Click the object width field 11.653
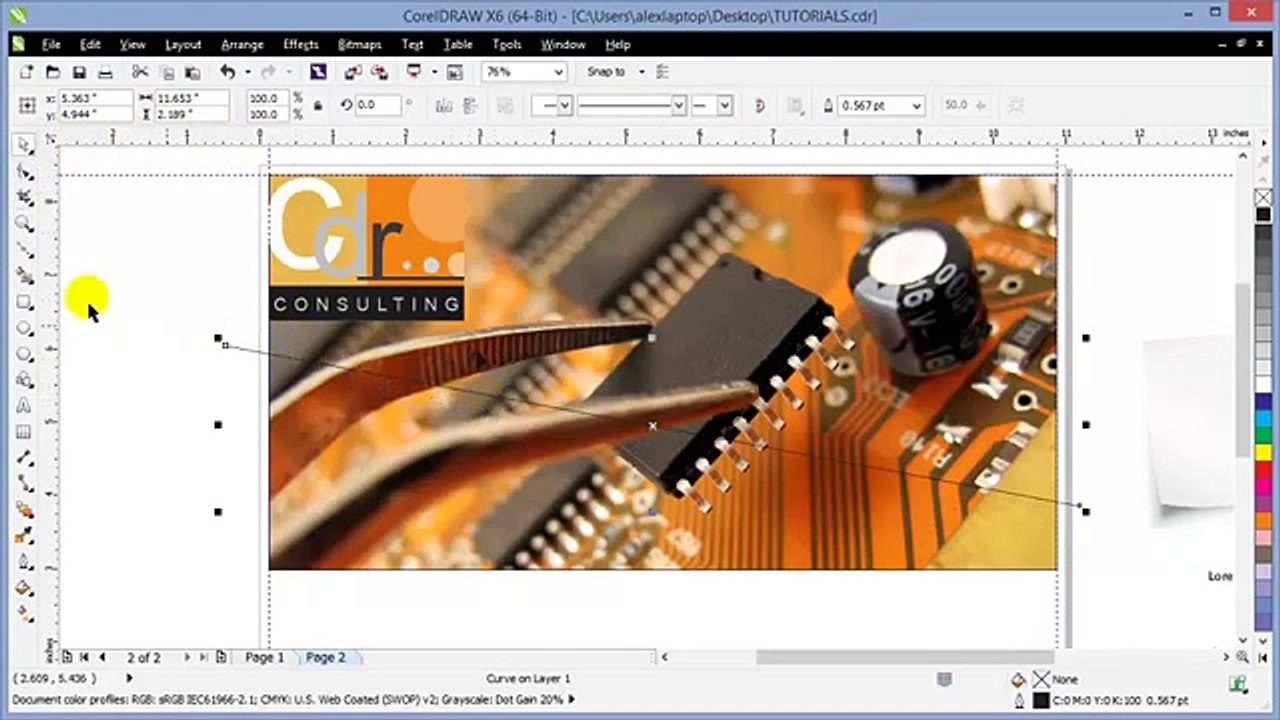The width and height of the screenshot is (1280, 720). 191,98
